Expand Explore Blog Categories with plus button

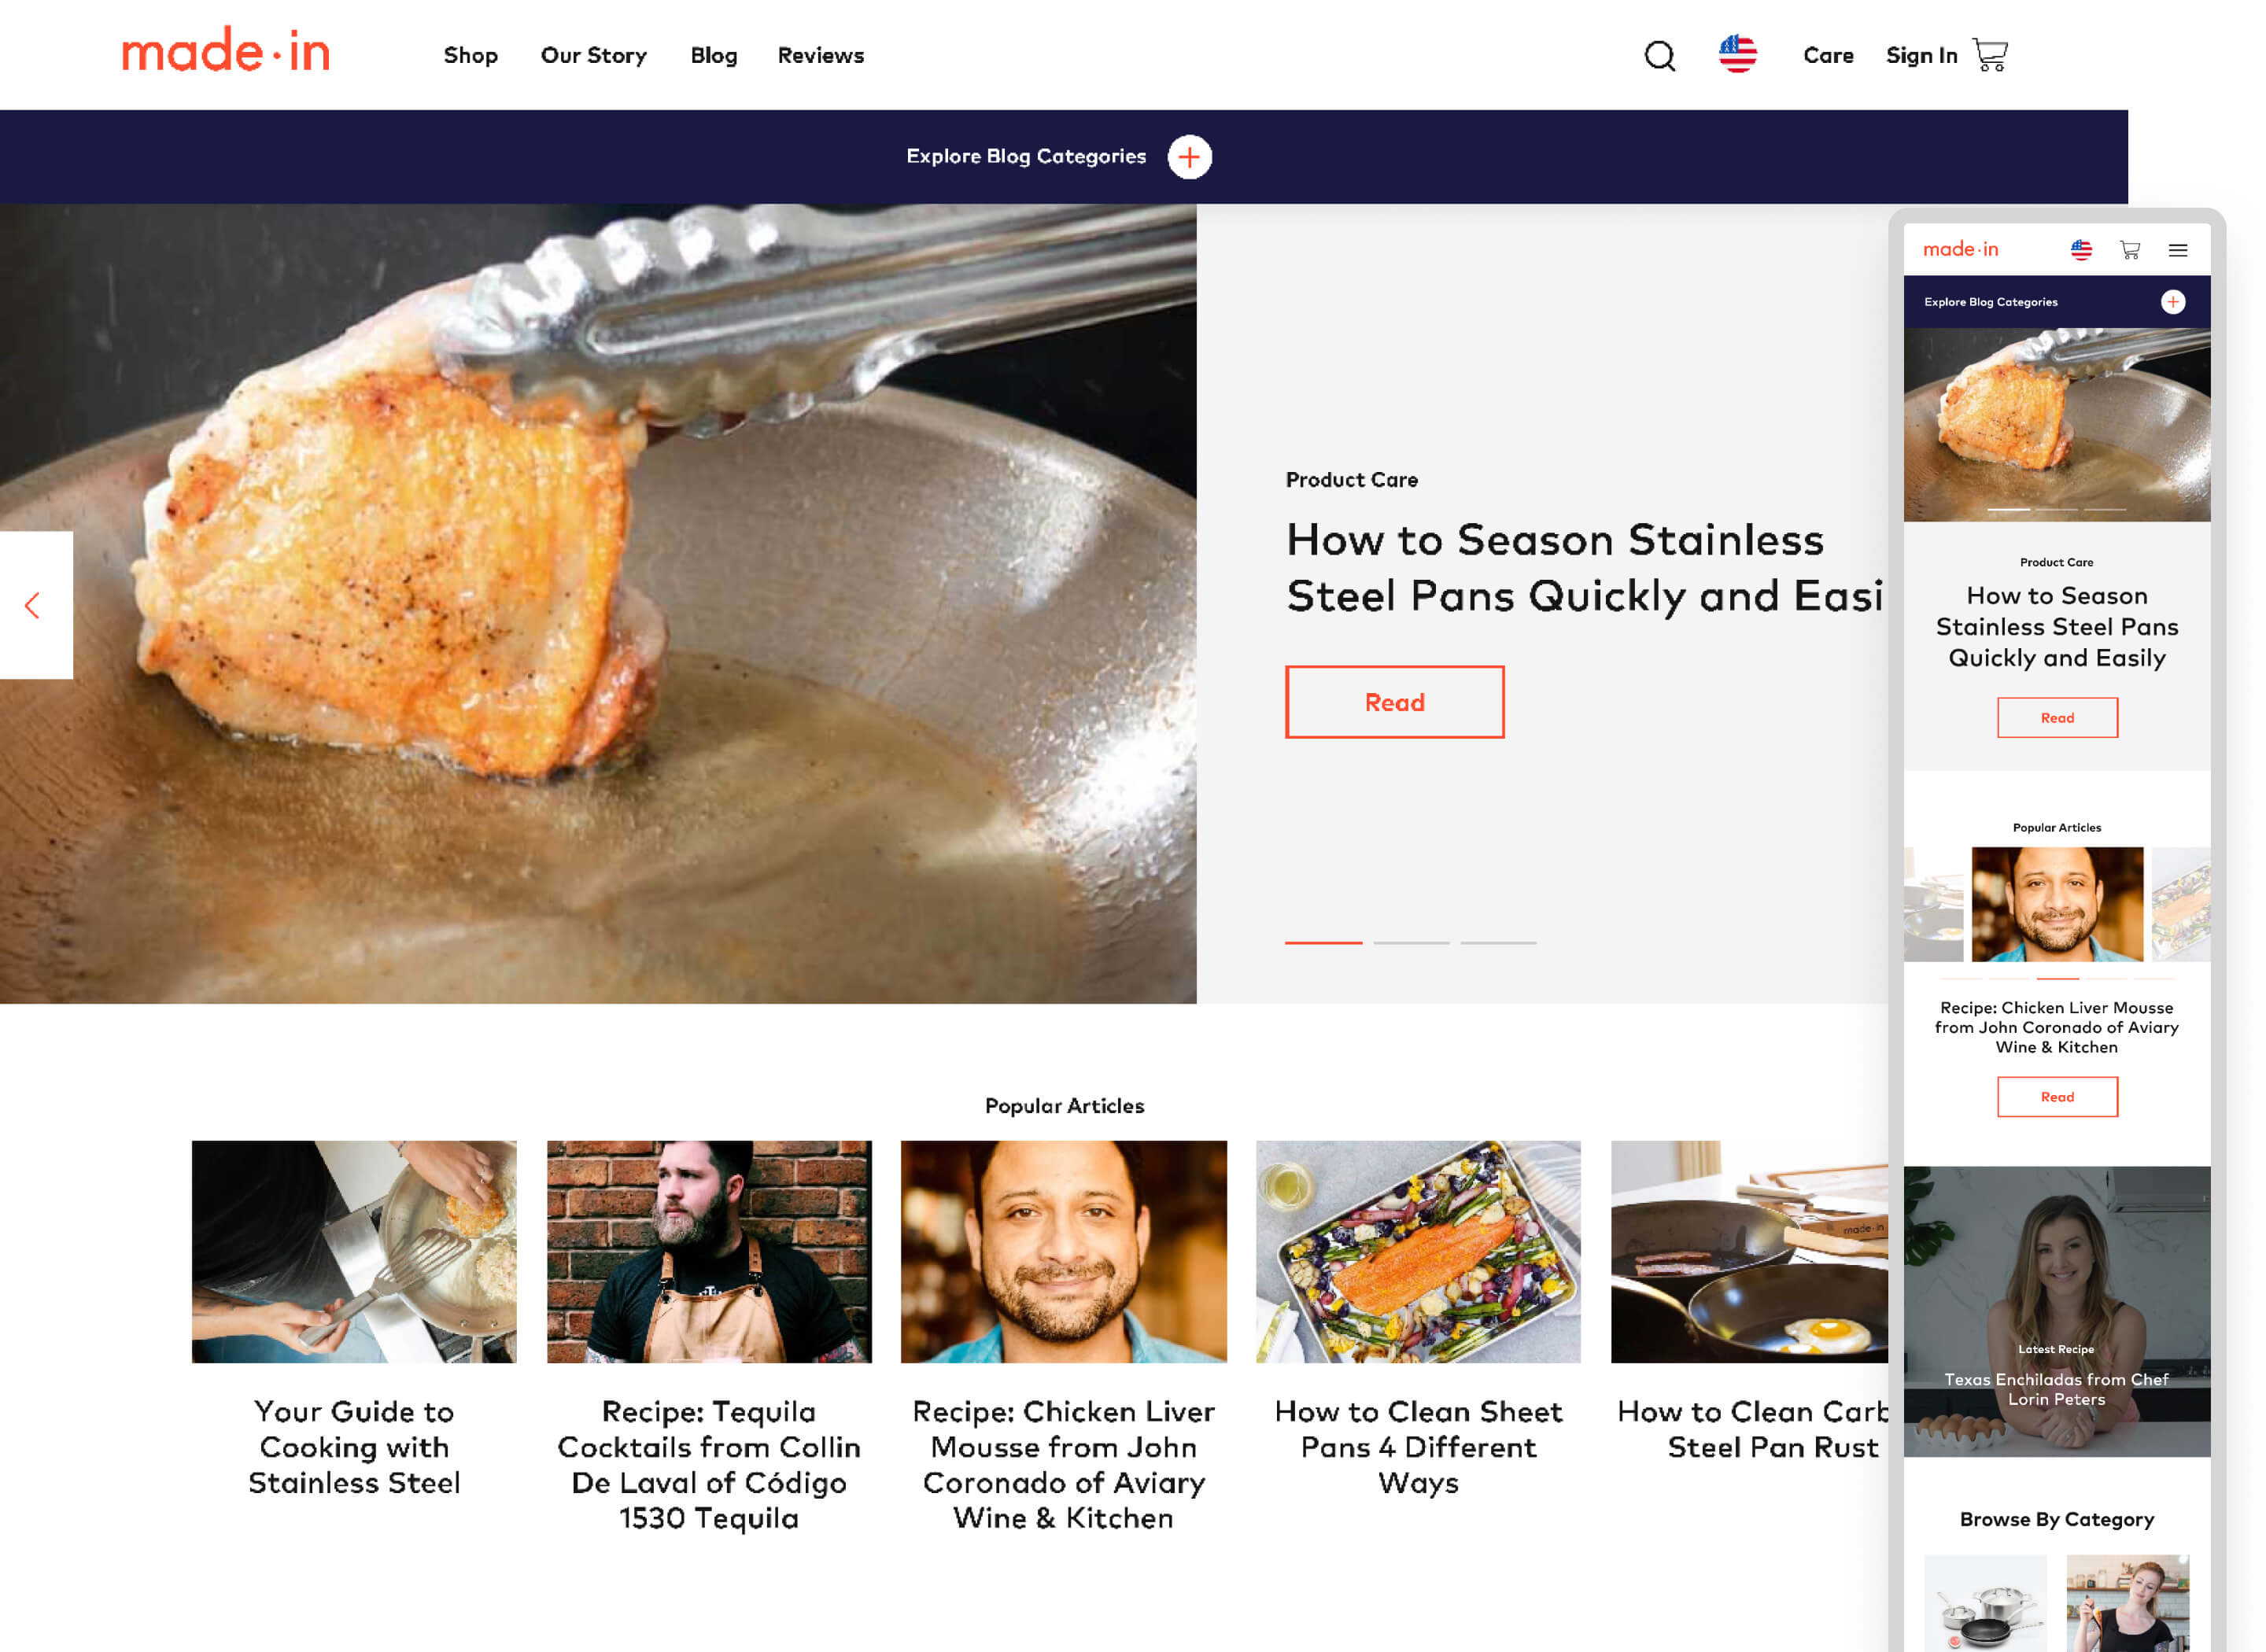tap(1189, 157)
